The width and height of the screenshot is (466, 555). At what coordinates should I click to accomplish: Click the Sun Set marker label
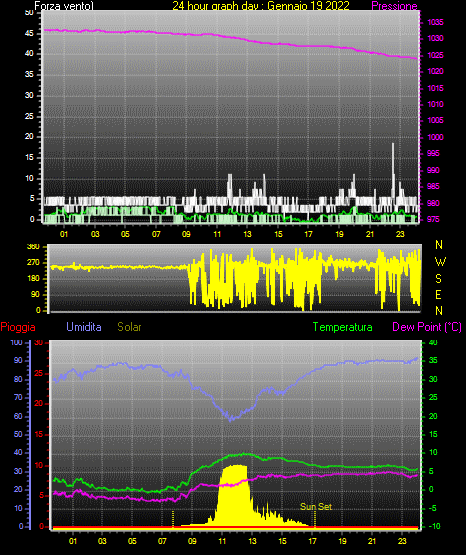coord(316,507)
